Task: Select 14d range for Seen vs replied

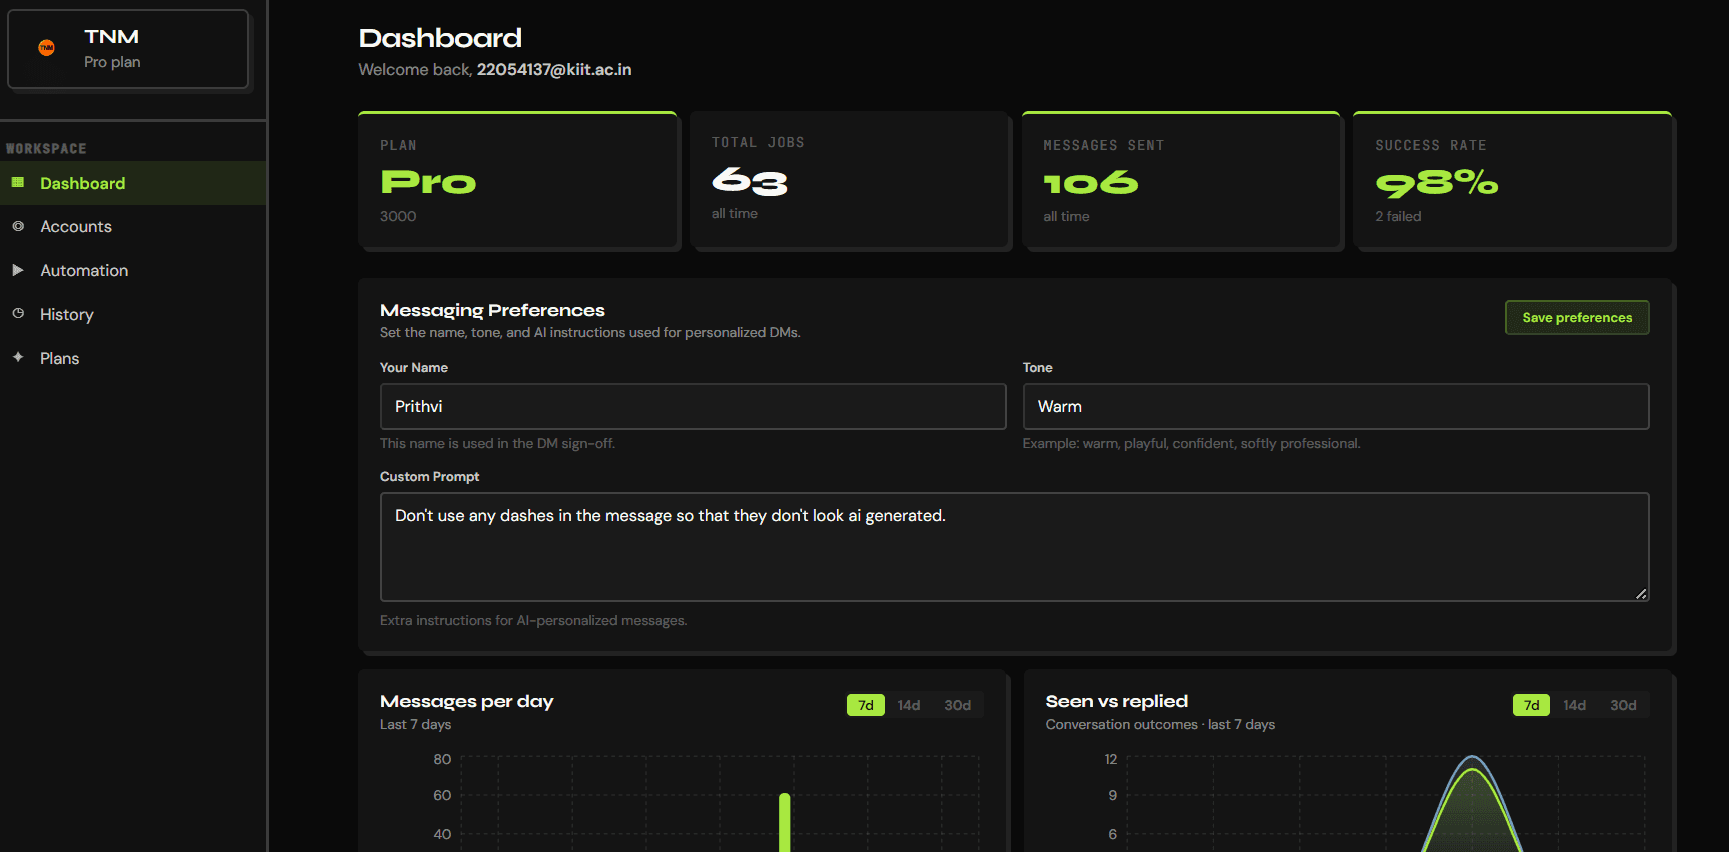Action: point(1575,705)
